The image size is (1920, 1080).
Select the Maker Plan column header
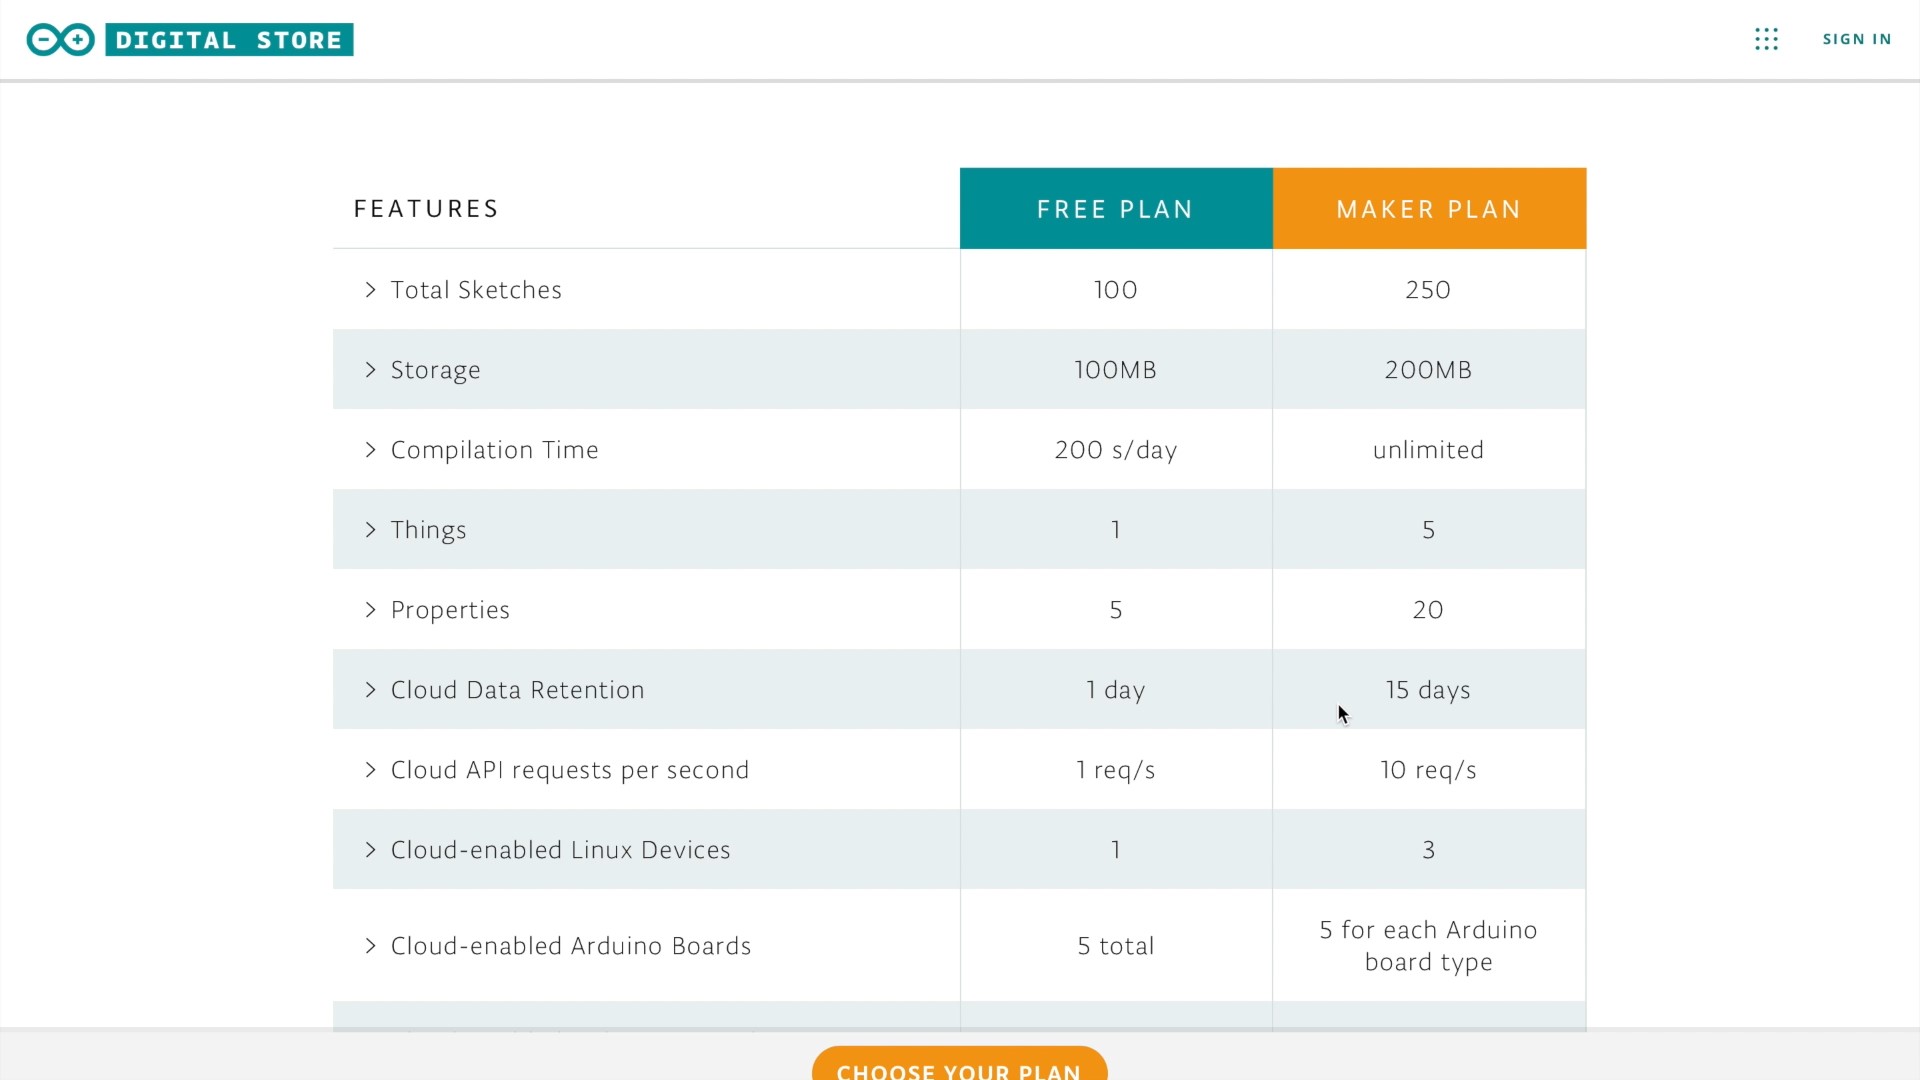(1428, 209)
